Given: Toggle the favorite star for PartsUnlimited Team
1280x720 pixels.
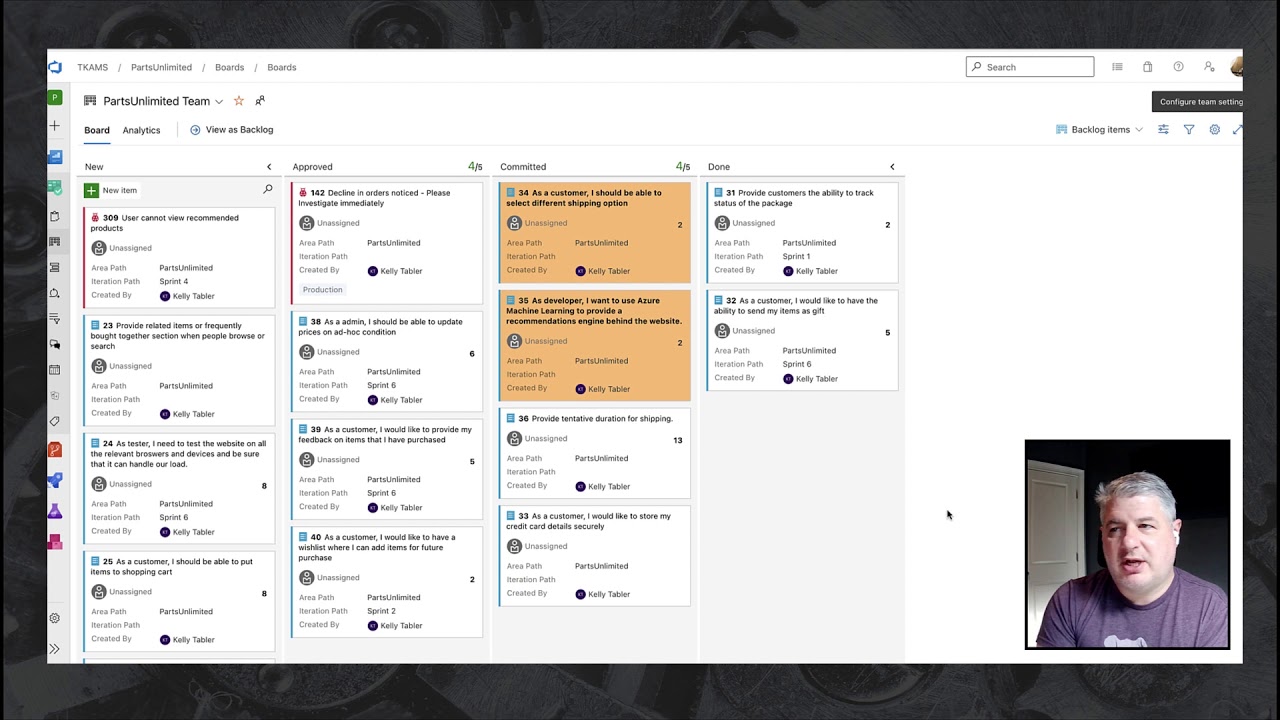Looking at the screenshot, I should coord(238,101).
